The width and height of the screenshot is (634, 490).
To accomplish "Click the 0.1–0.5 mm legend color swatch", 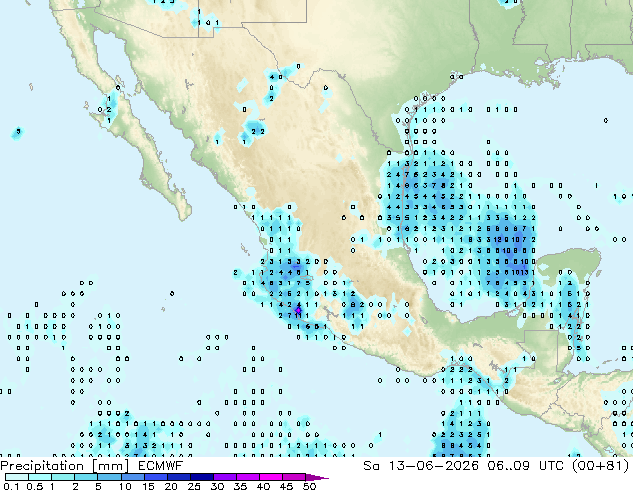I will (x=17, y=477).
